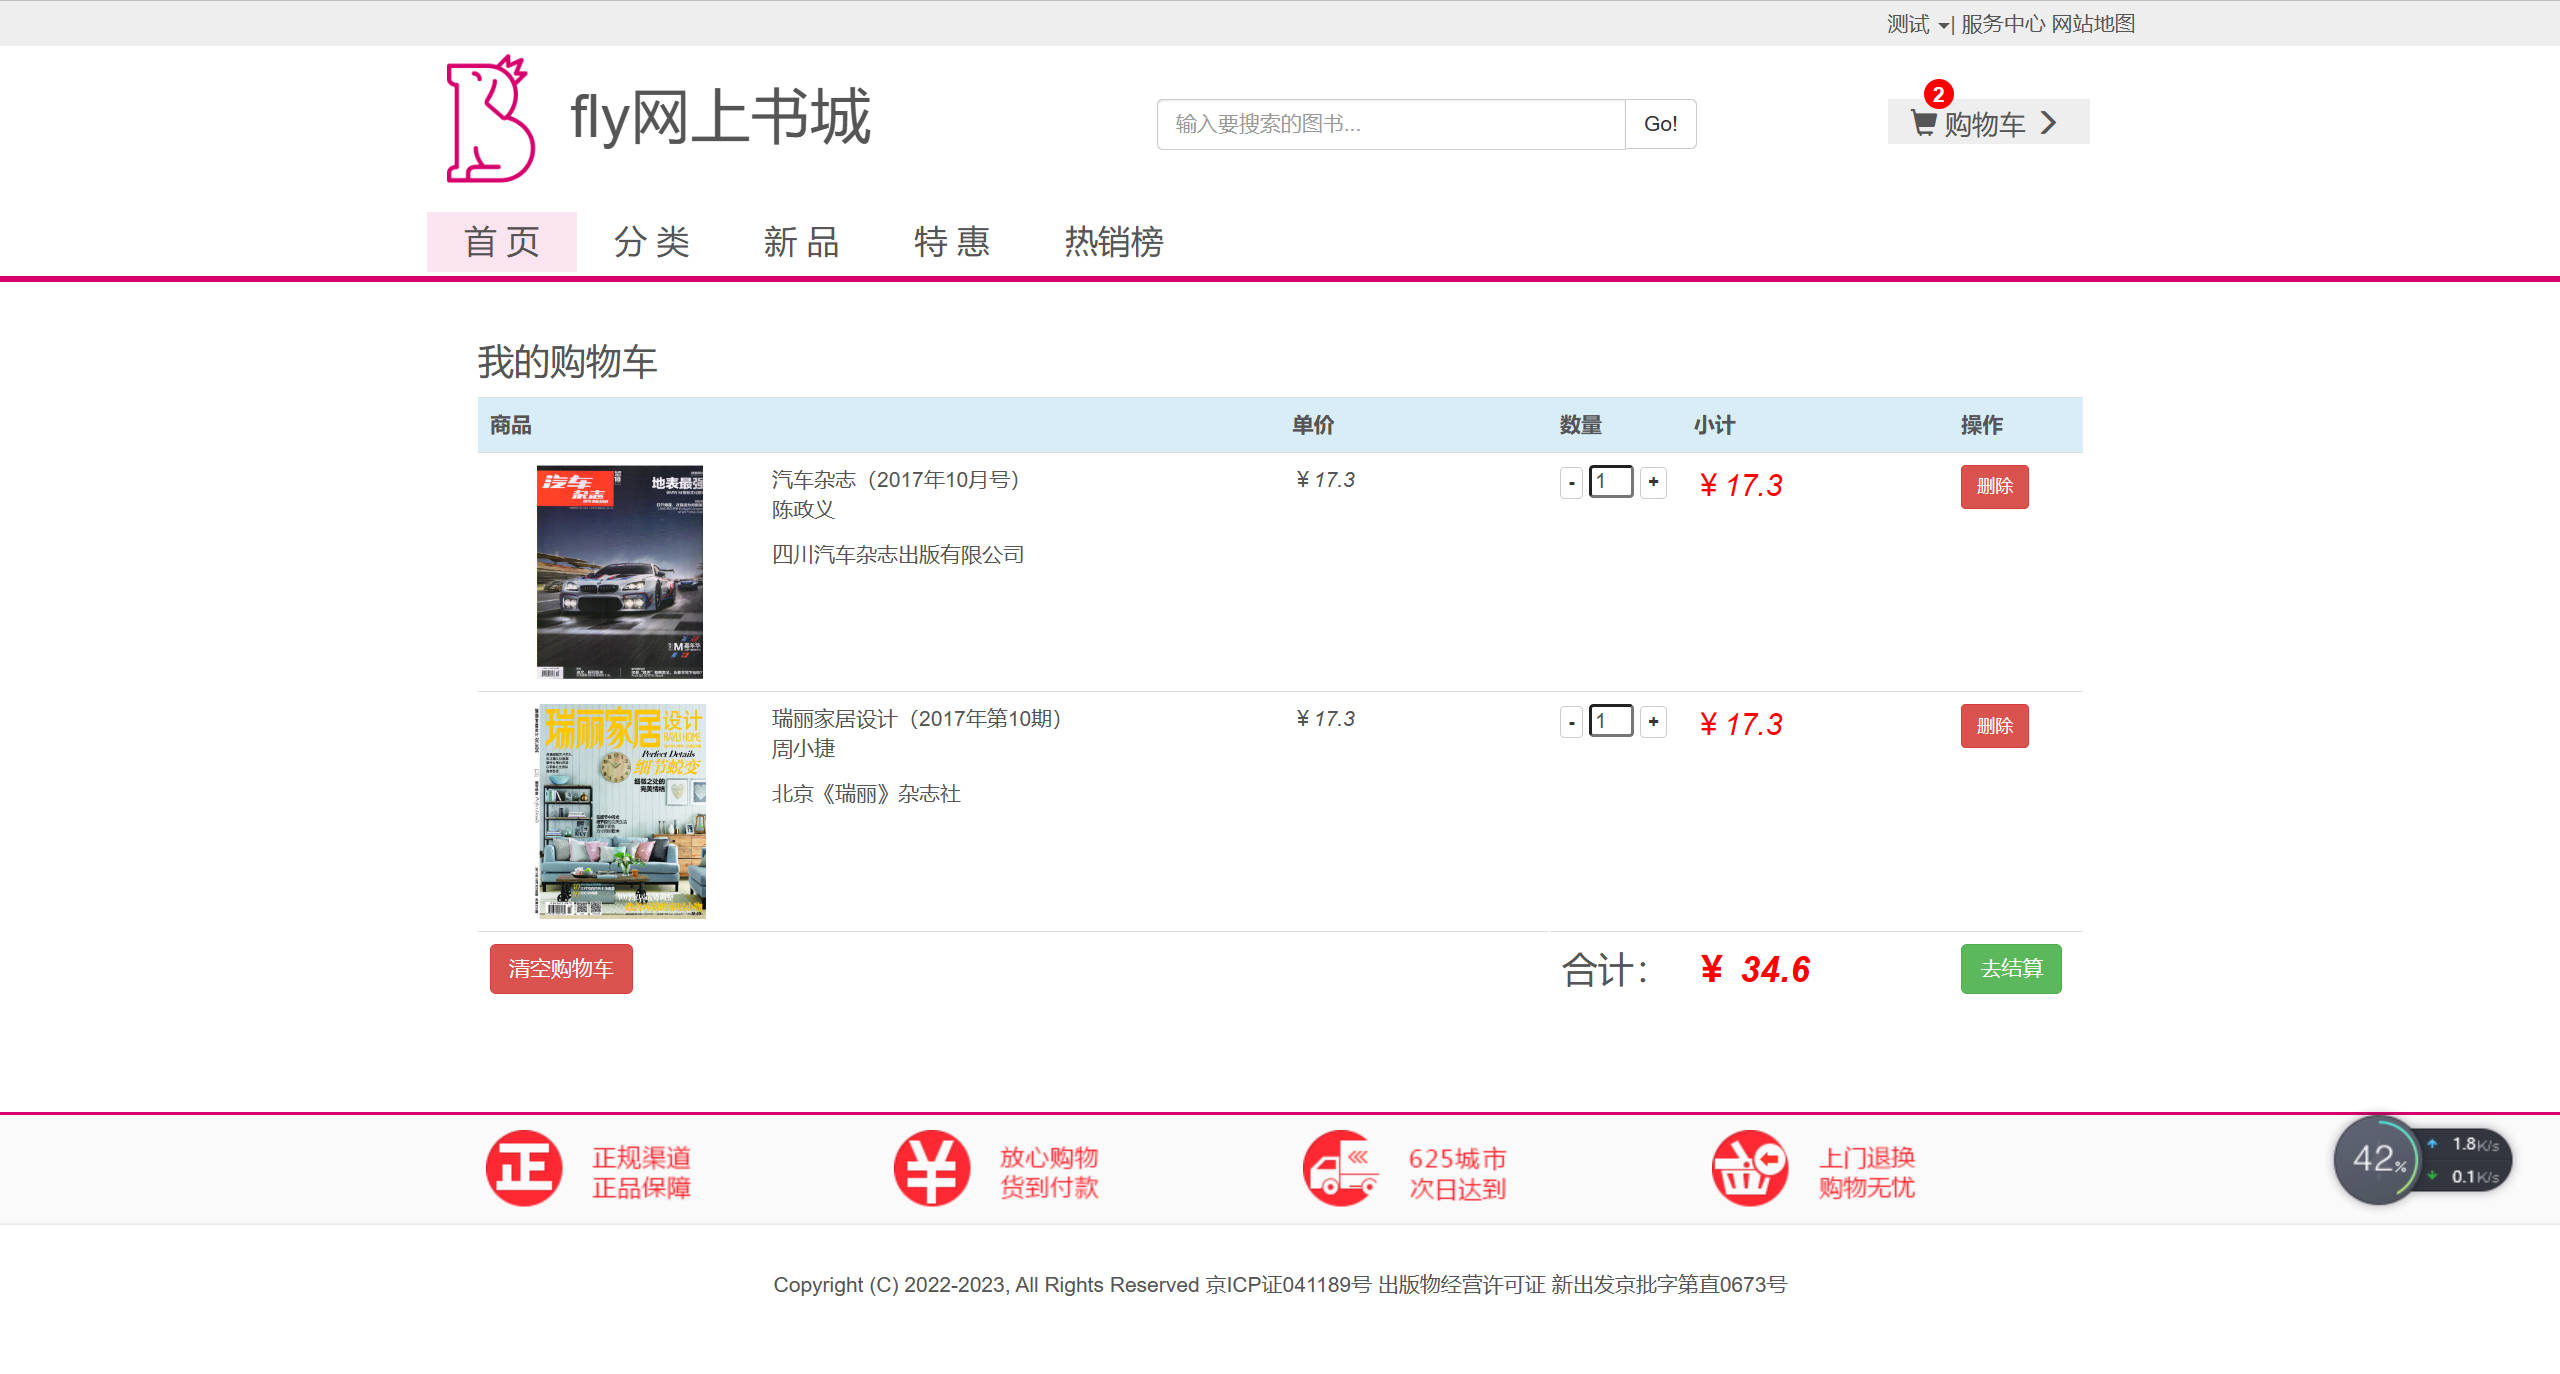Increase quantity of 汽车杂志
The image size is (2560, 1374).
1654,482
